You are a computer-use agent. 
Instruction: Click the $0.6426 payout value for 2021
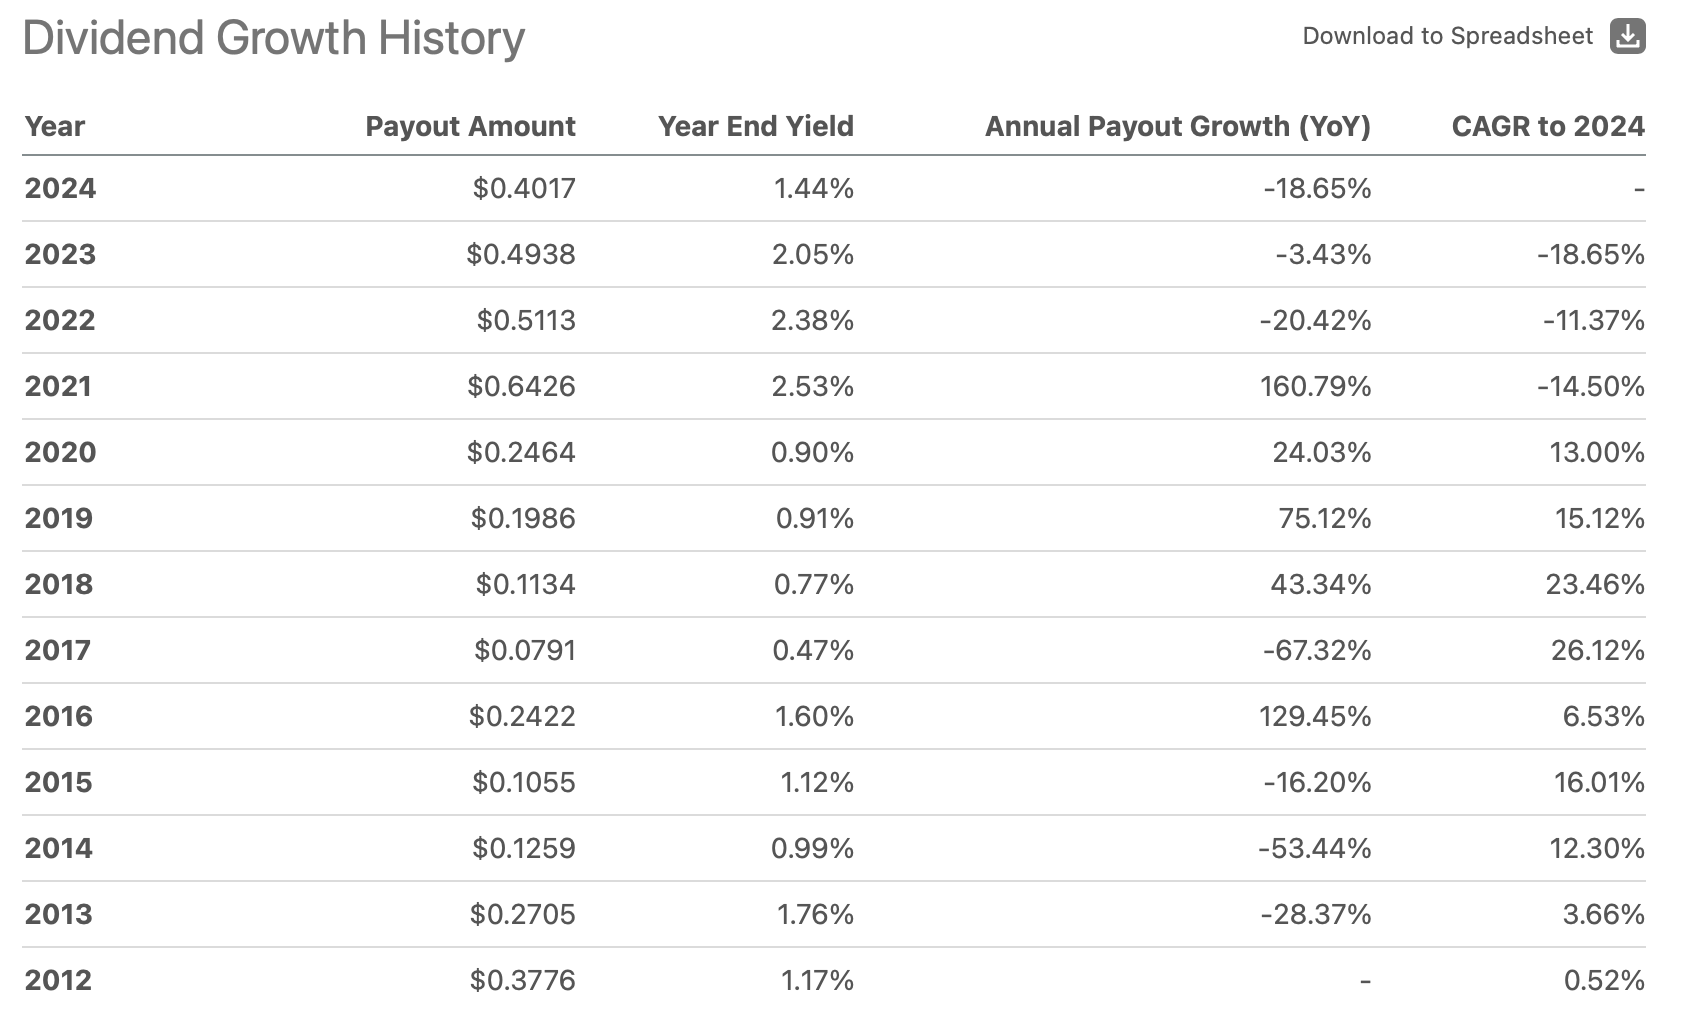click(522, 386)
